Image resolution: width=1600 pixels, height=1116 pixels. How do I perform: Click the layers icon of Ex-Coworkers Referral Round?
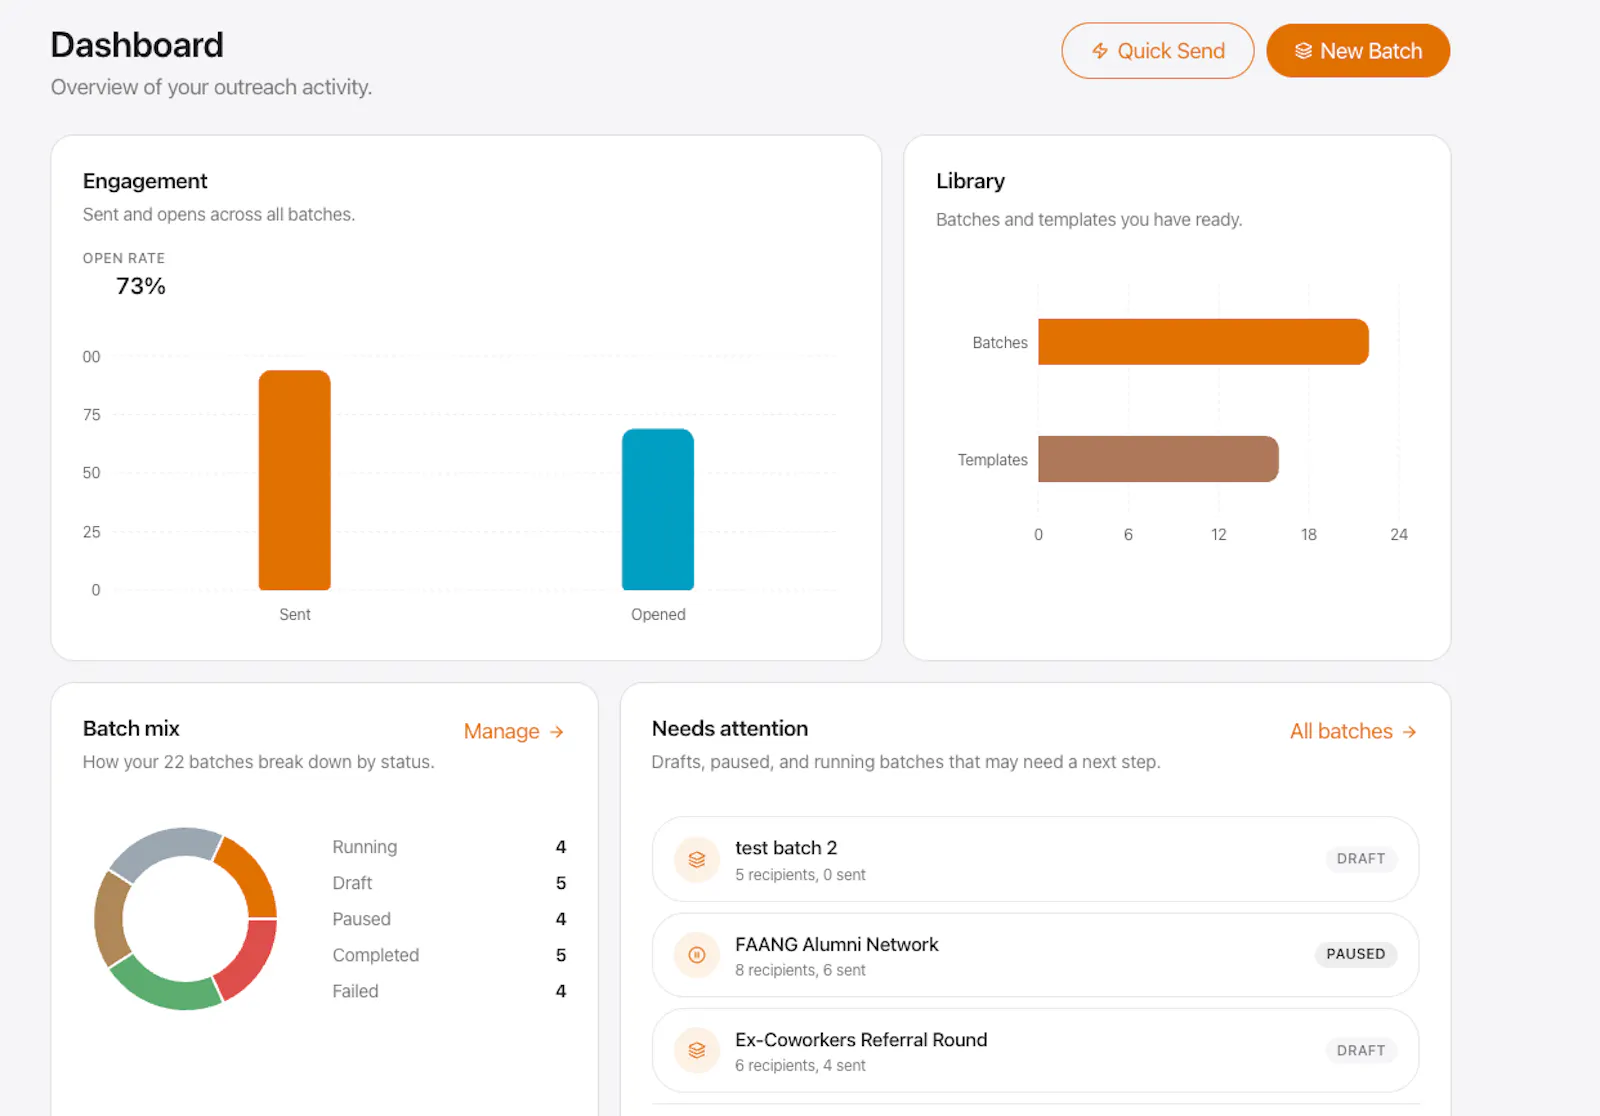click(697, 1051)
